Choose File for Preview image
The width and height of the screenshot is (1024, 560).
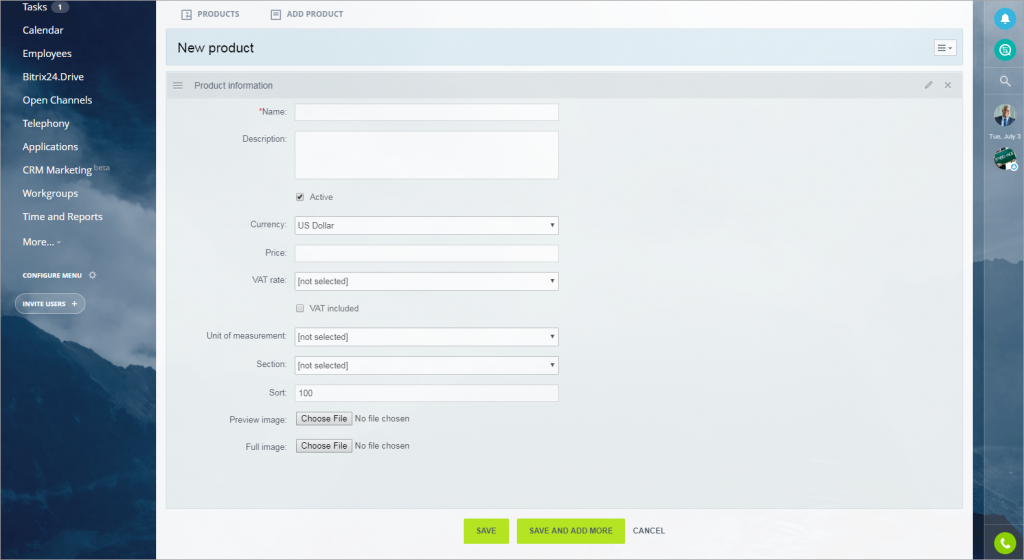(324, 418)
